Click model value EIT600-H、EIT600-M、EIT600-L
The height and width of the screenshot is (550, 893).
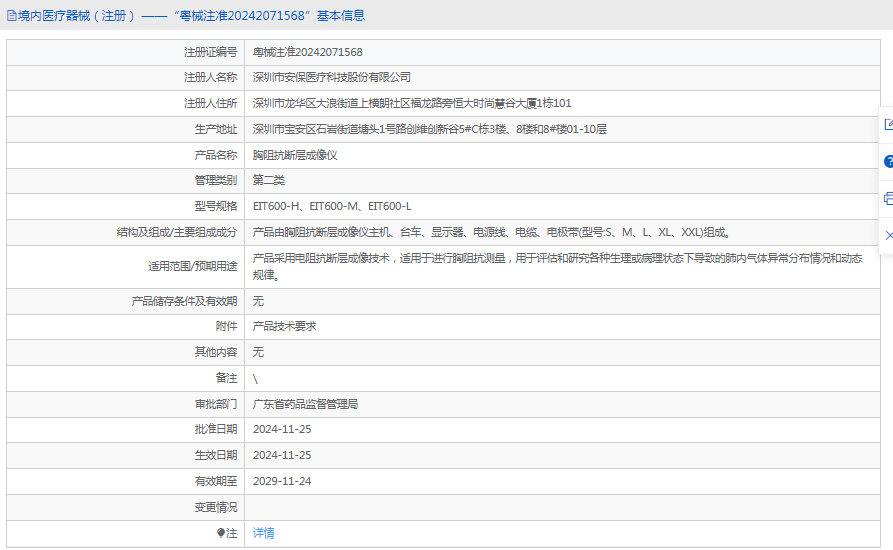332,206
